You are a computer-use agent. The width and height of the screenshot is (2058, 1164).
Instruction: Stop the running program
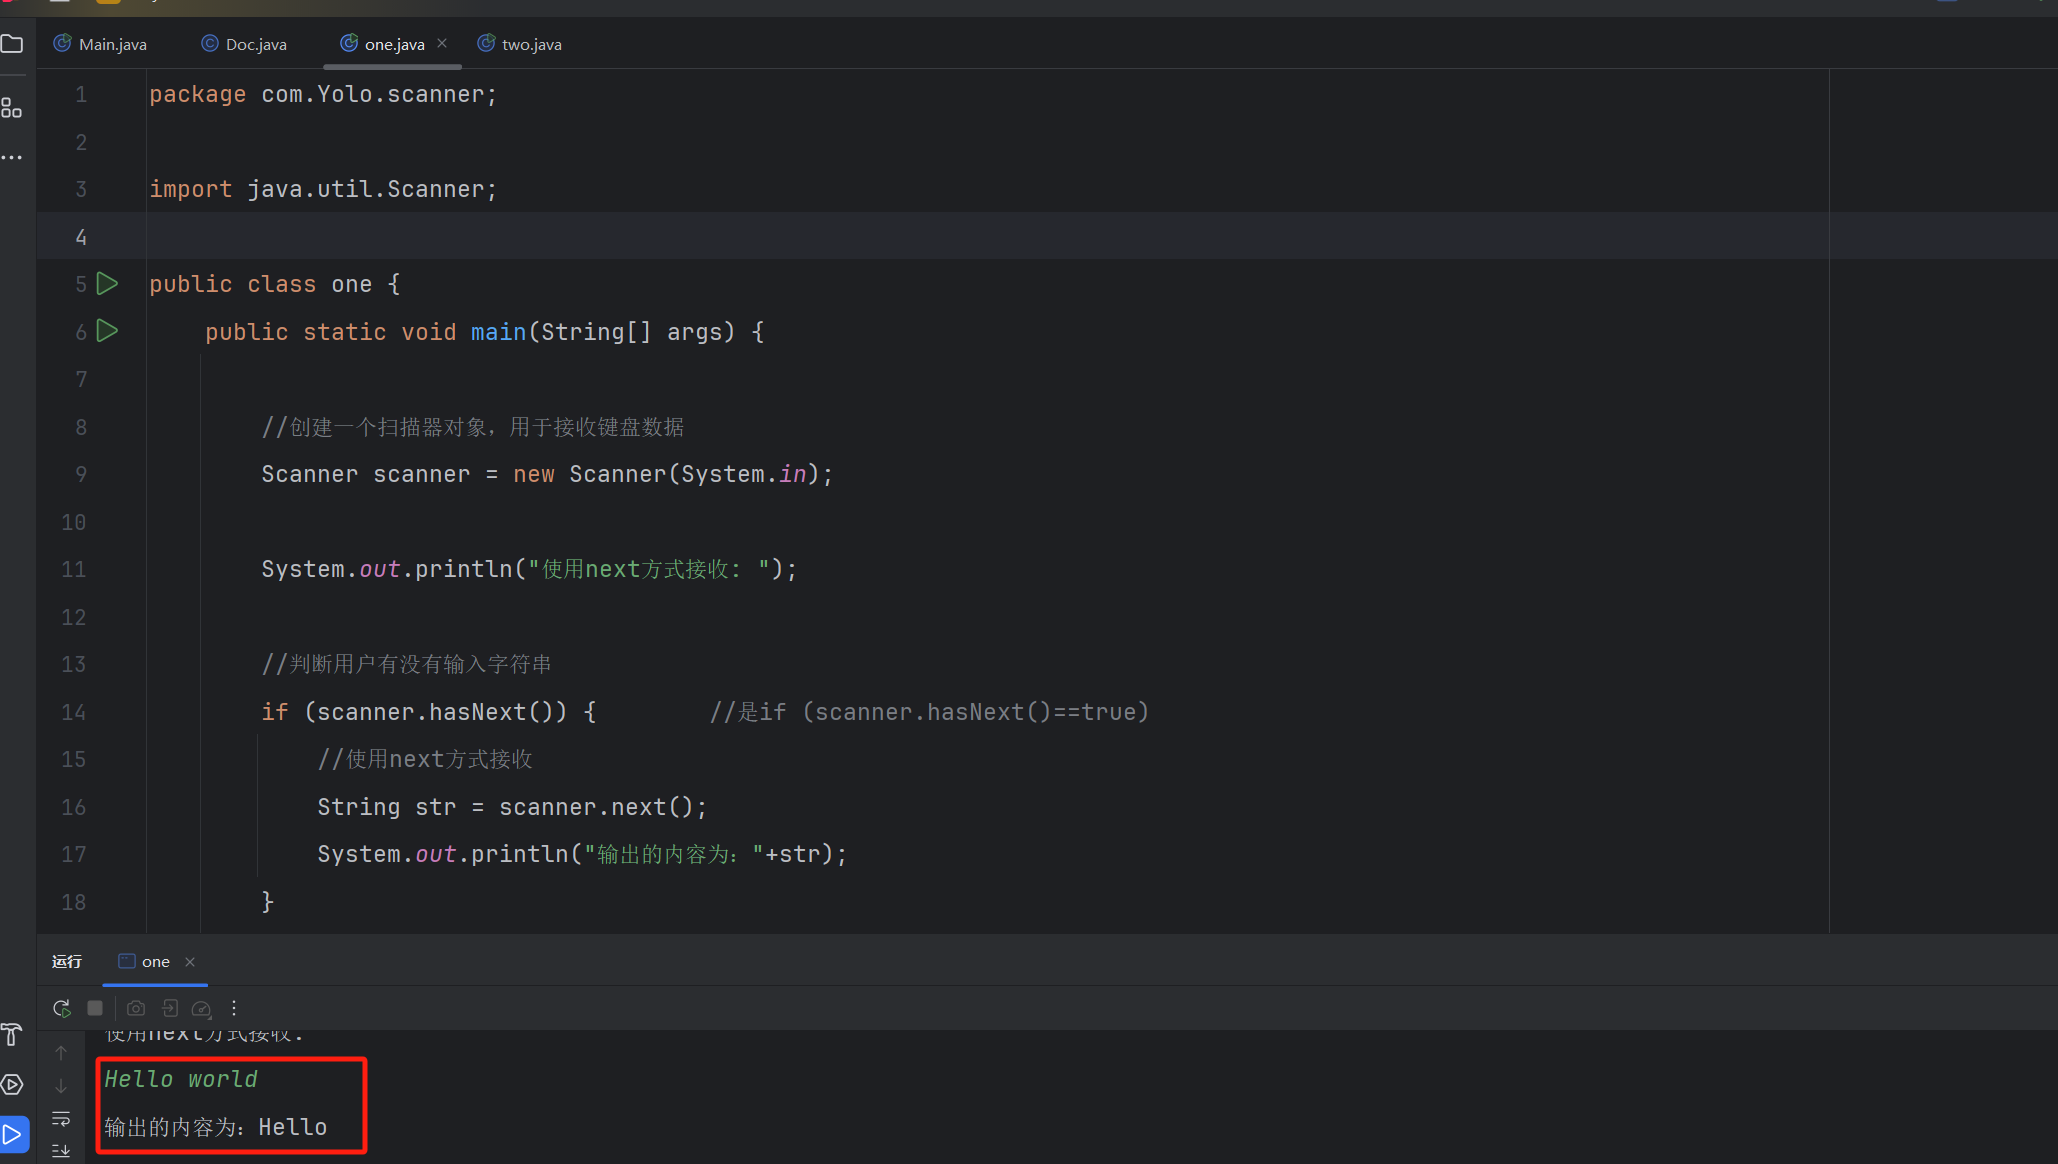click(x=95, y=1008)
